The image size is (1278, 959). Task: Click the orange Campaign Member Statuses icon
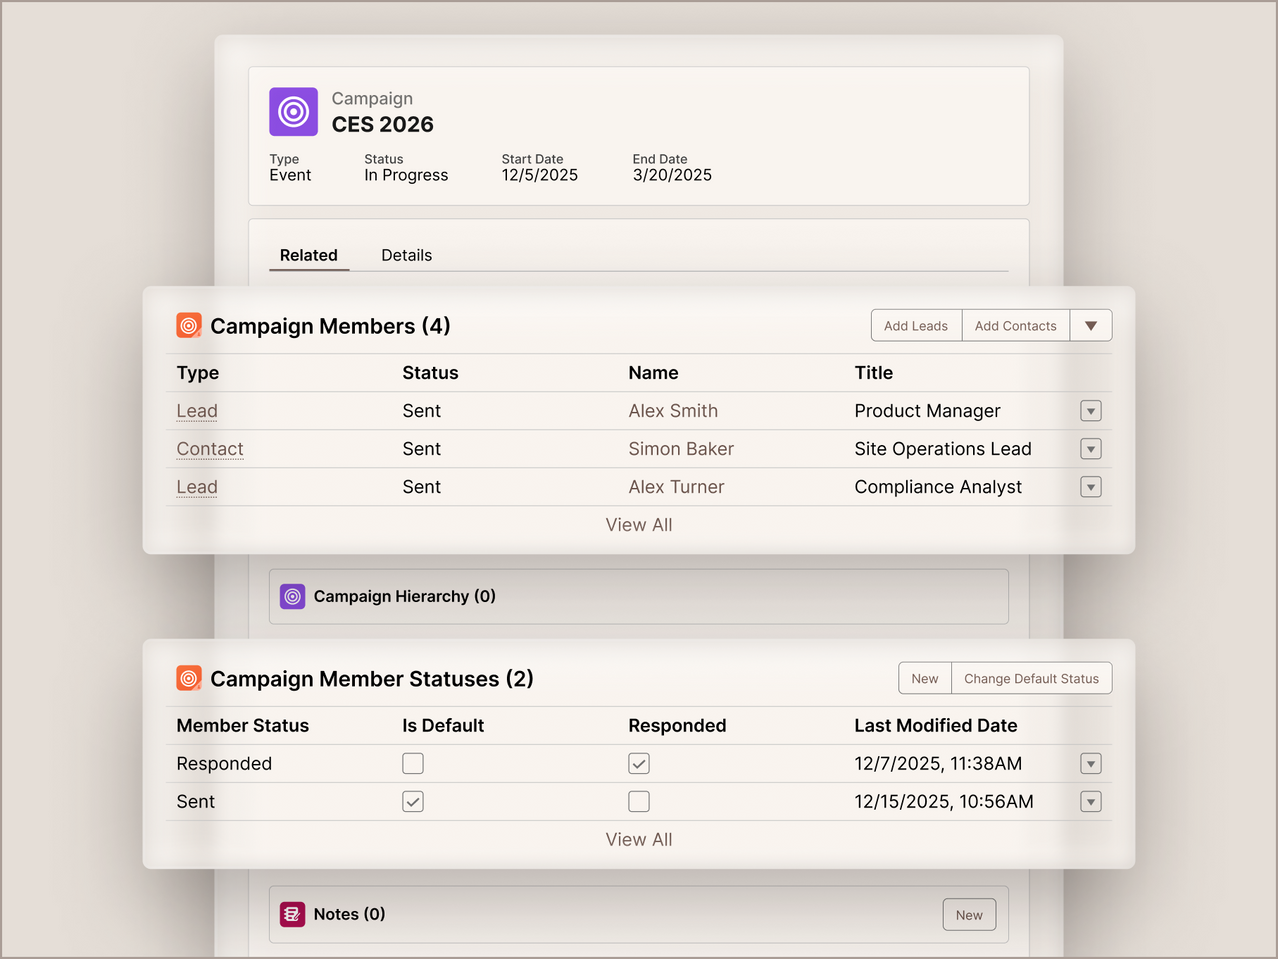click(189, 679)
